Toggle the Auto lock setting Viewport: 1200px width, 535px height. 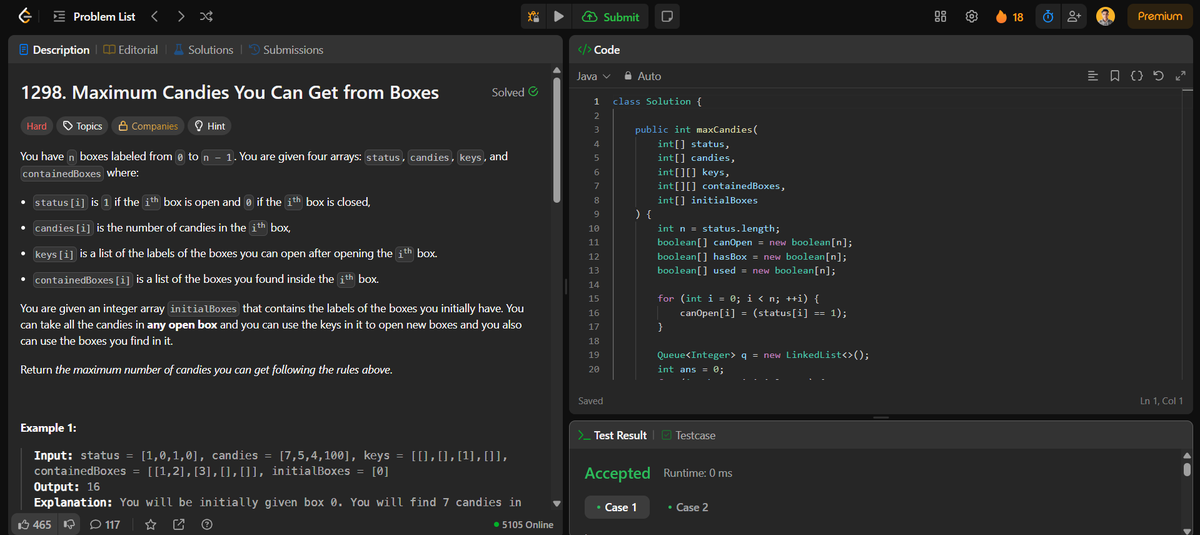click(642, 76)
